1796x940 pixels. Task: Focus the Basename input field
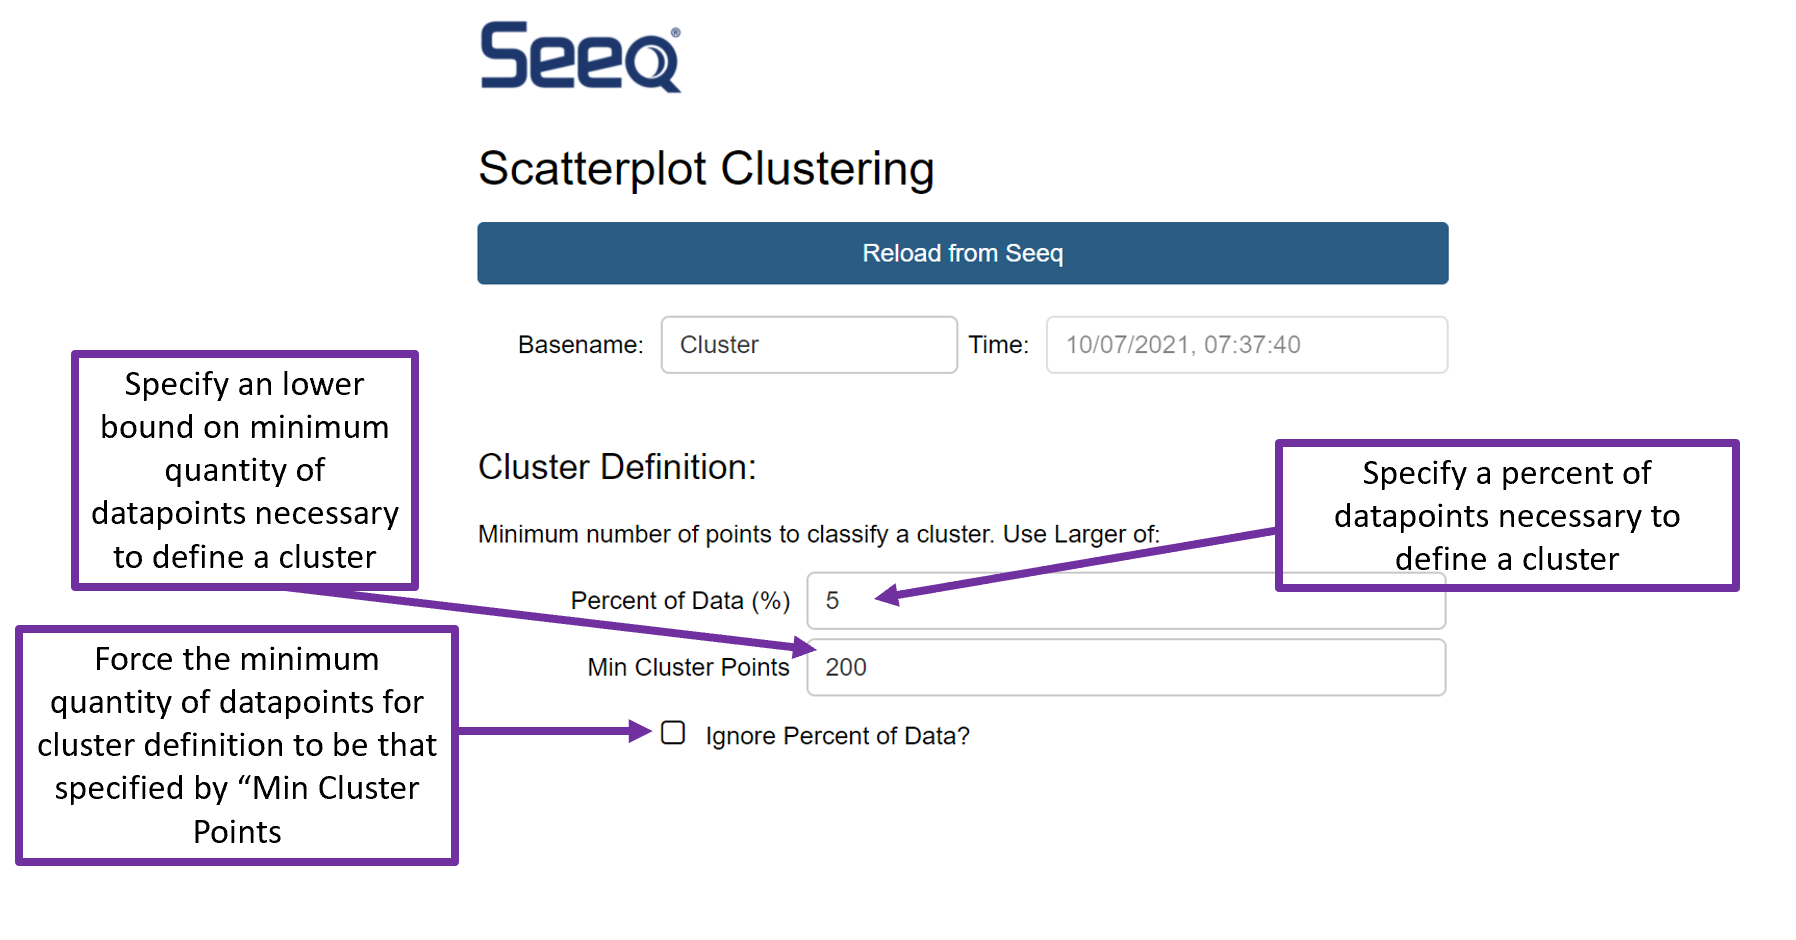[x=809, y=345]
